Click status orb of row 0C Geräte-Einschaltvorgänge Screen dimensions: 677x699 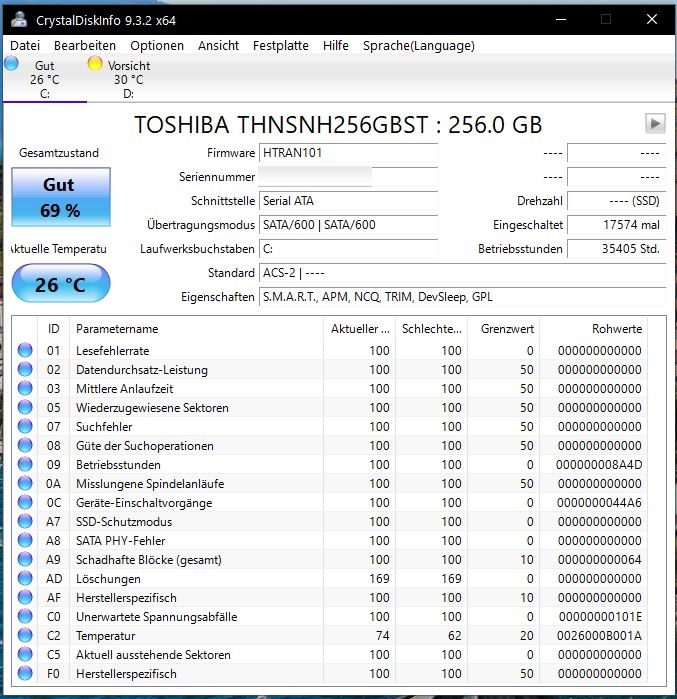(x=25, y=502)
